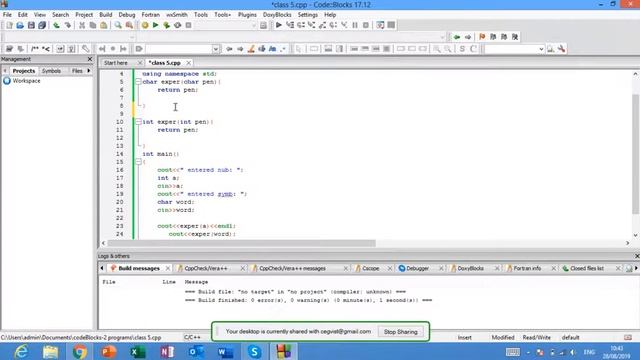Screen dimensions: 640x360
Task: Click the red wrench settings icon
Action: pos(562,49)
